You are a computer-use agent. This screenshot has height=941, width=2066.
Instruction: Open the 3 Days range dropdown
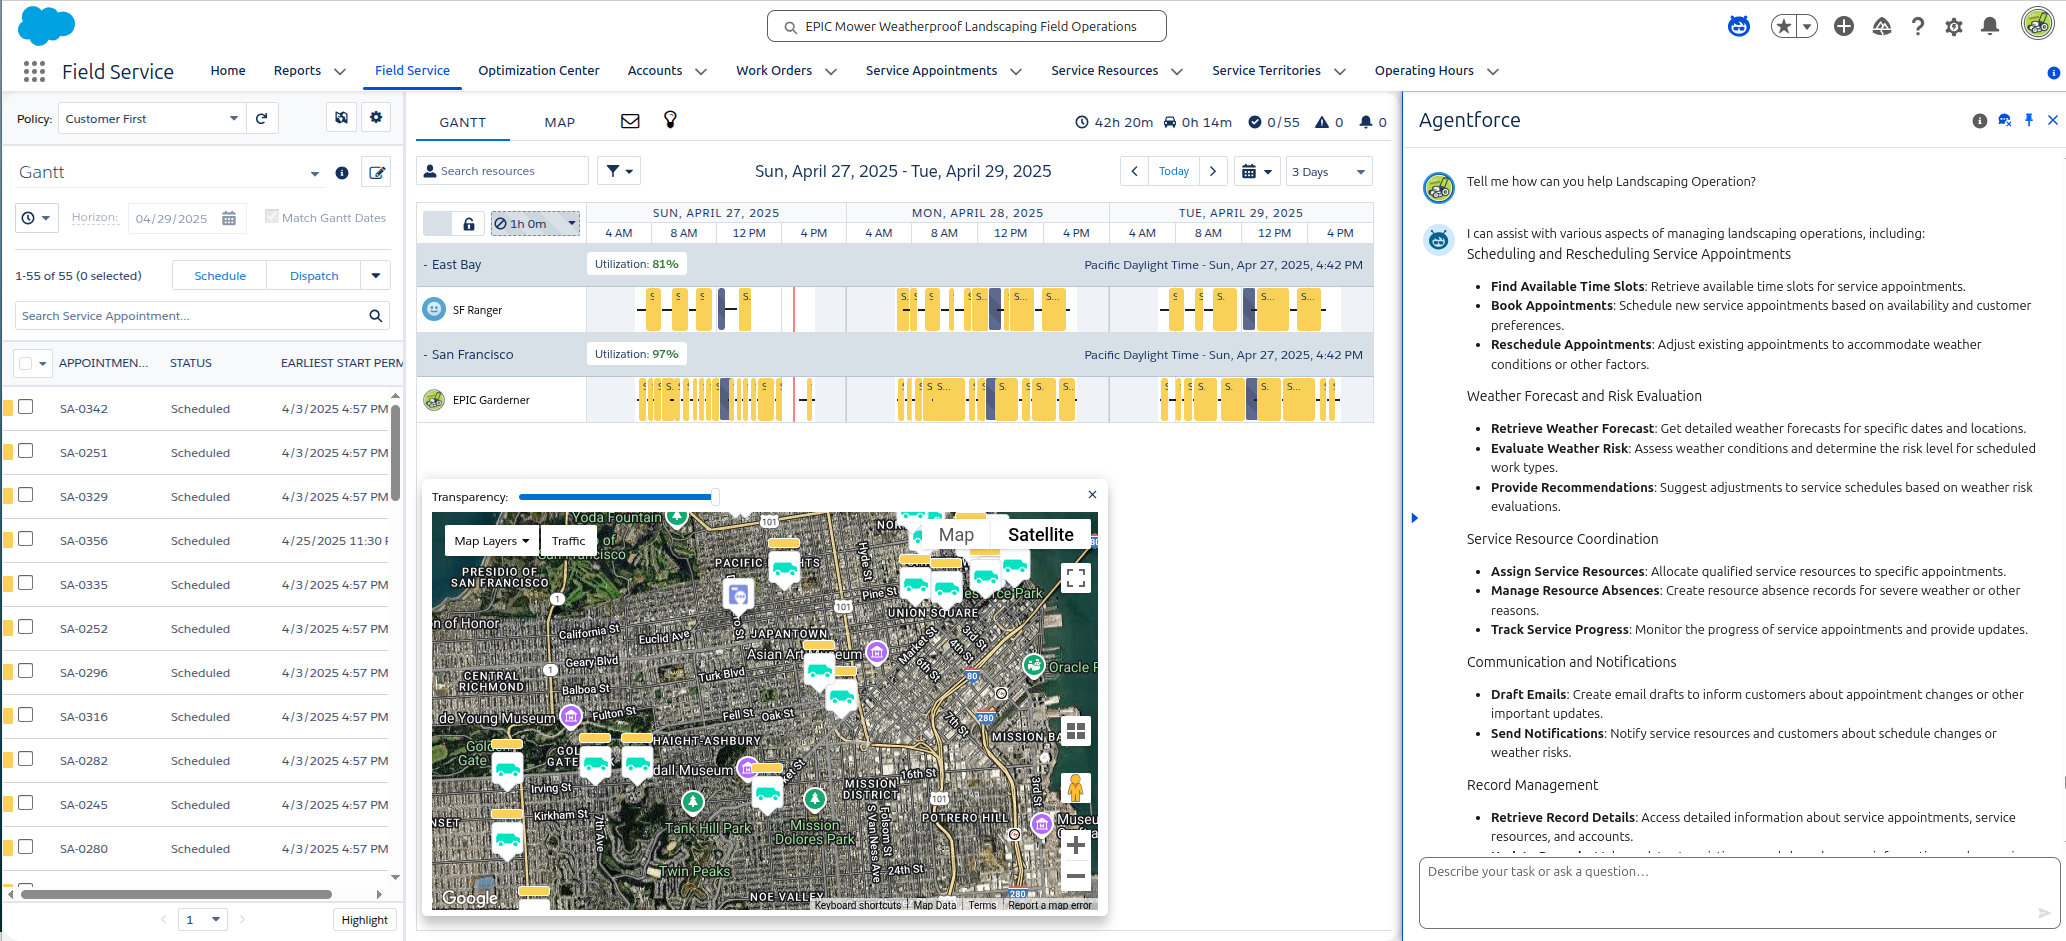click(1328, 172)
